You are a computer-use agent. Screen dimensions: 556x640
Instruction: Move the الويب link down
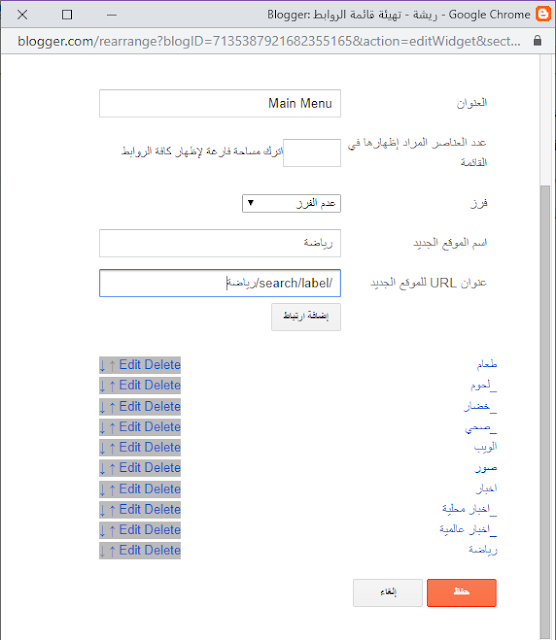point(102,448)
